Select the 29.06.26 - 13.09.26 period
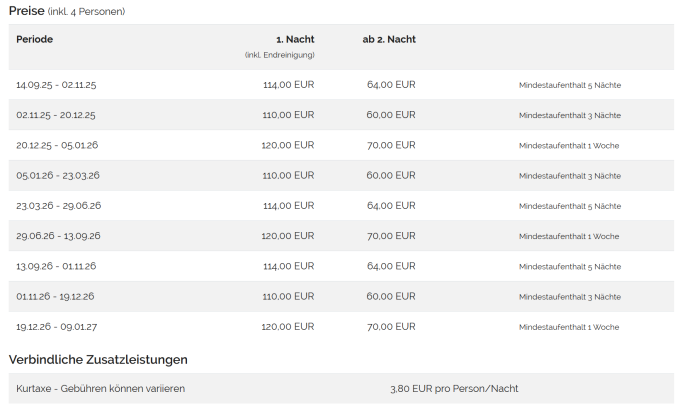The width and height of the screenshot is (687, 416). 58,236
